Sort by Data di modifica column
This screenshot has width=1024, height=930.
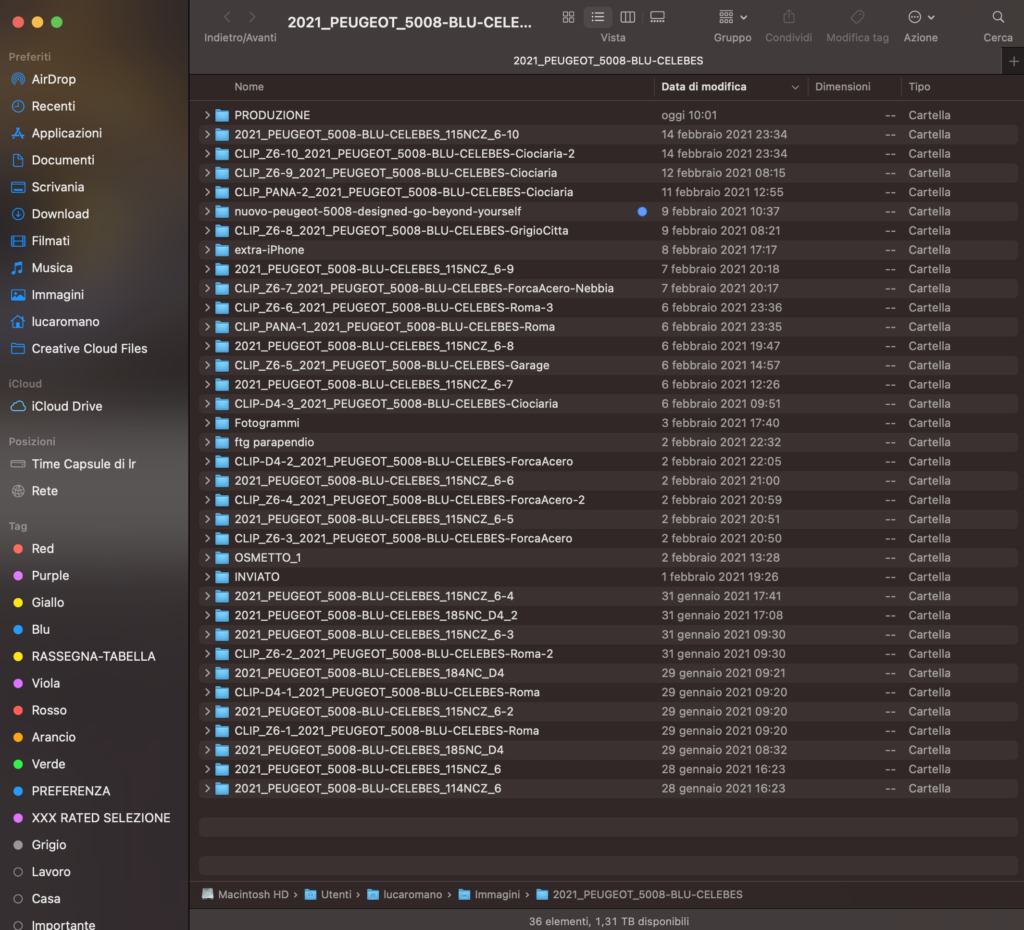point(704,87)
